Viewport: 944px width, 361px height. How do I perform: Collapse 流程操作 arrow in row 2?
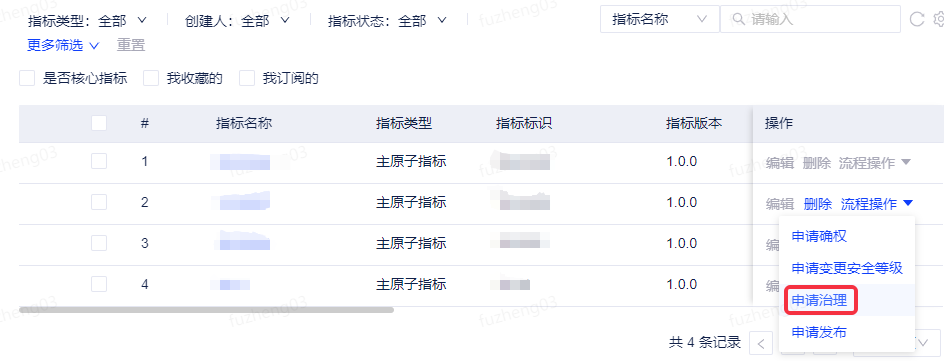(x=908, y=203)
